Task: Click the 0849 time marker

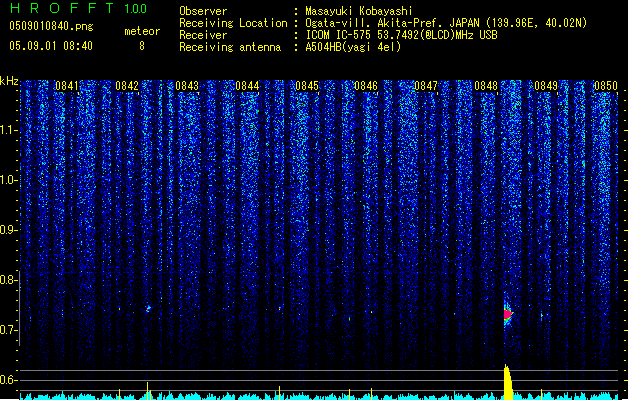Action: [x=546, y=86]
